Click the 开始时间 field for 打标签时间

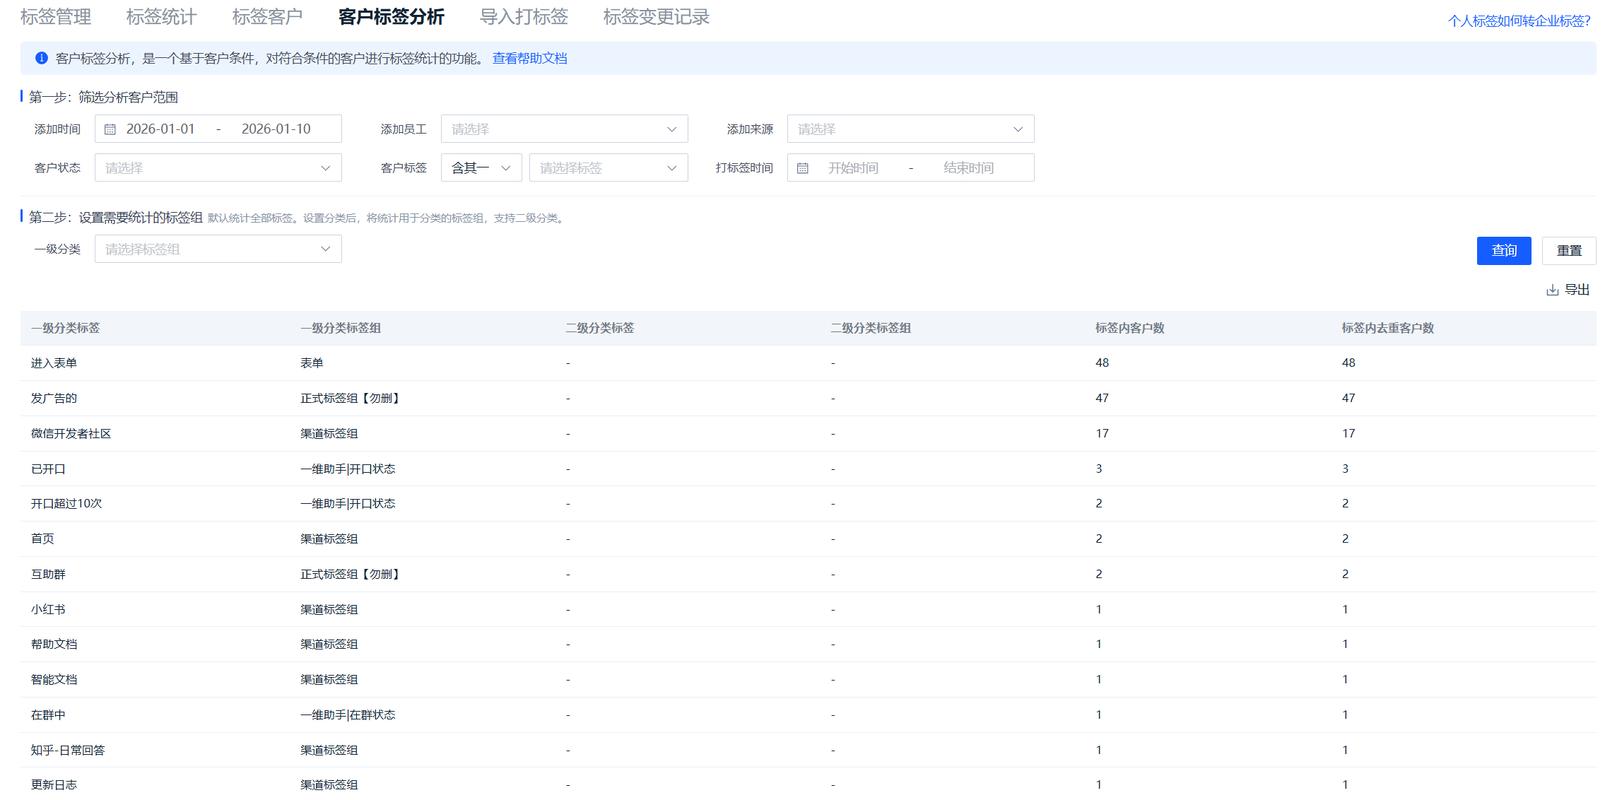pos(853,168)
